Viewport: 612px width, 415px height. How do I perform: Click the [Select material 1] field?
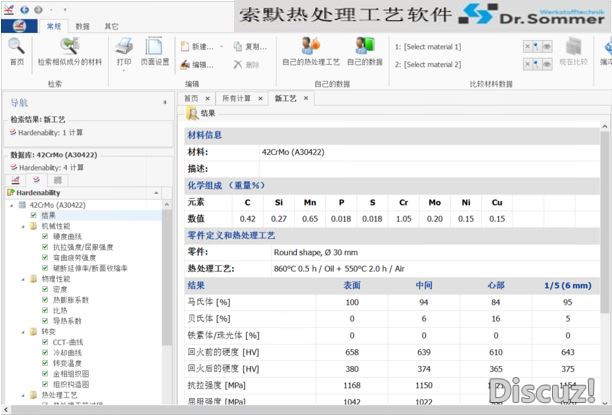pyautogui.click(x=432, y=47)
